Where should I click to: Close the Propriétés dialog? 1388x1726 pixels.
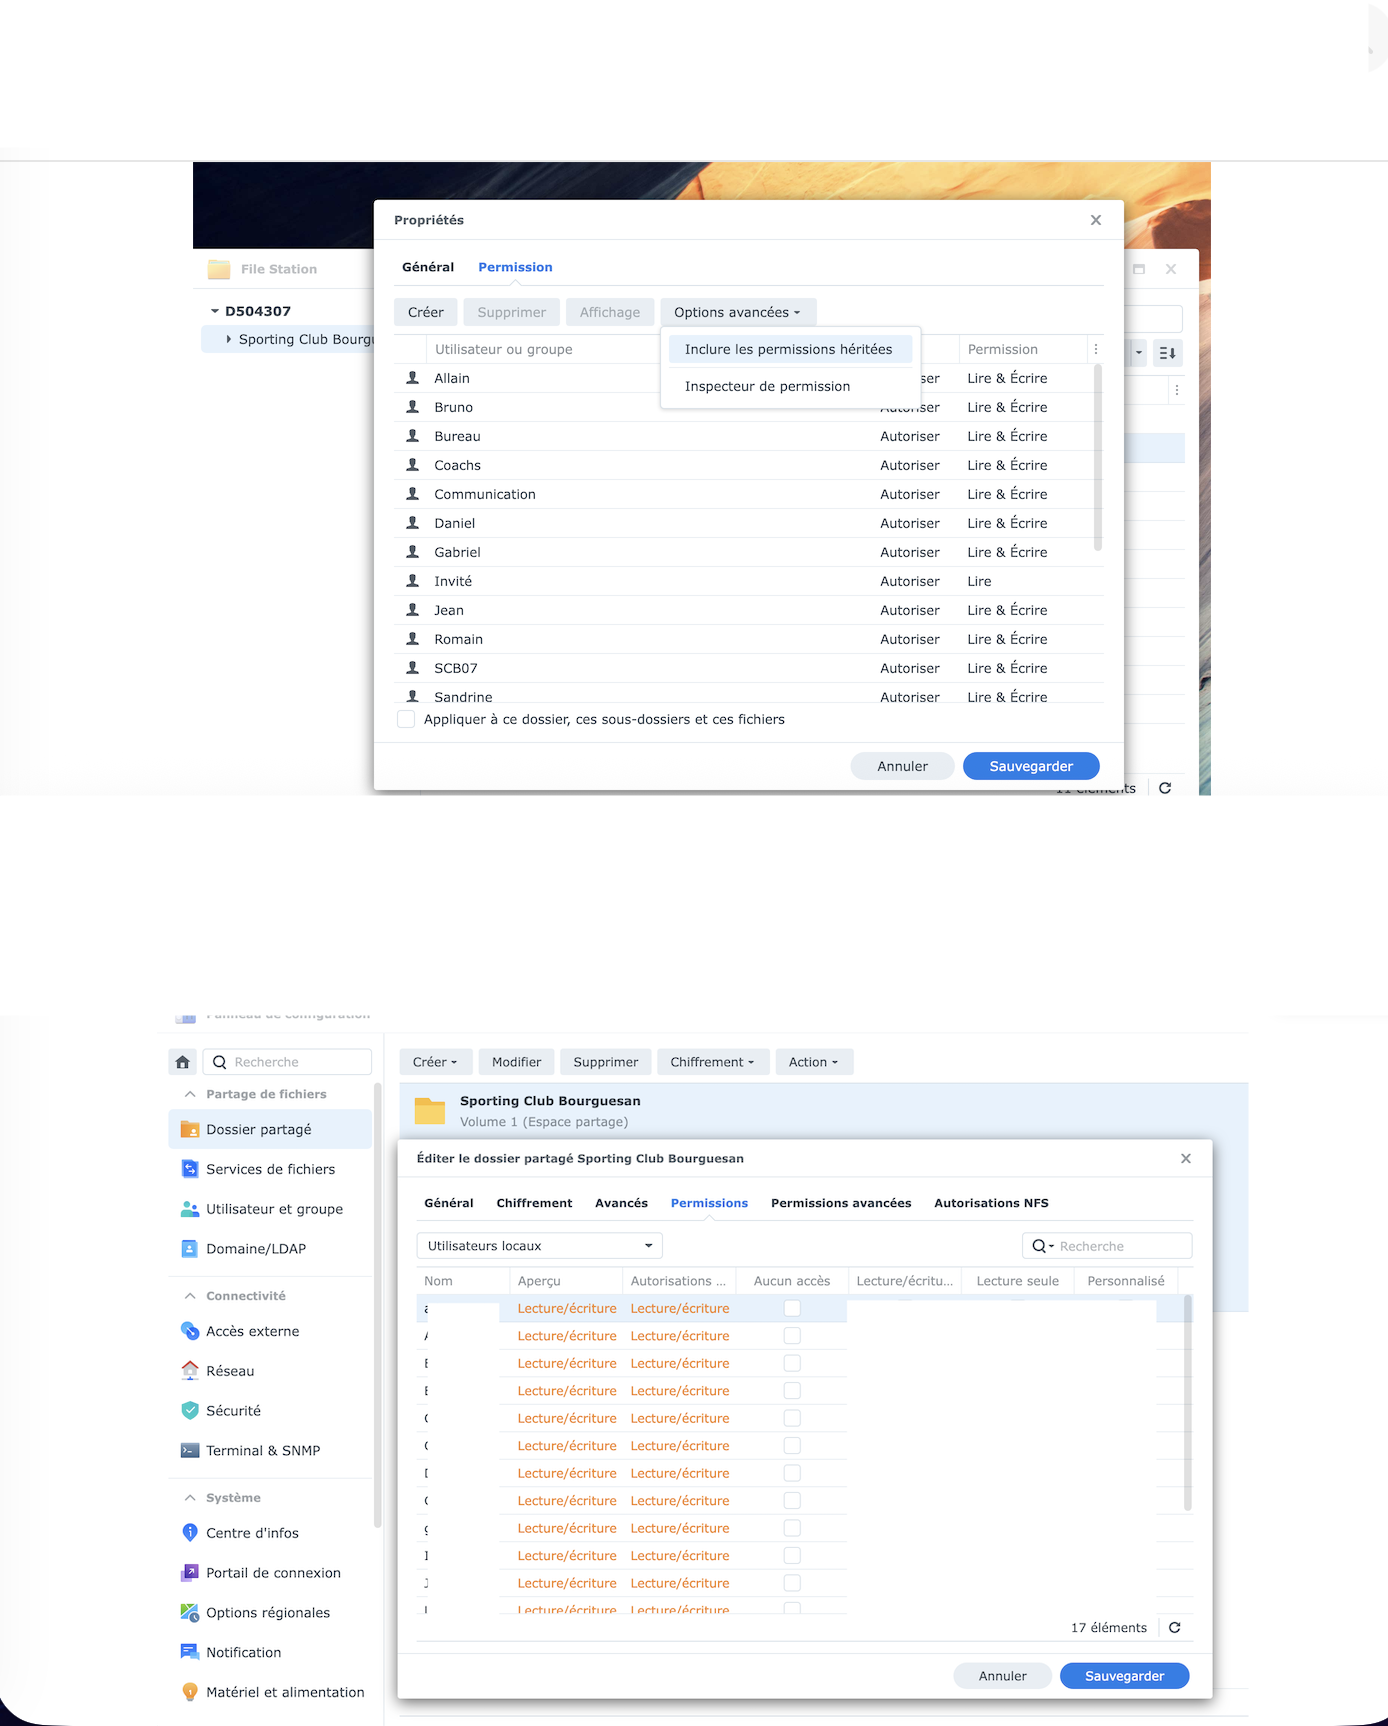(1096, 220)
